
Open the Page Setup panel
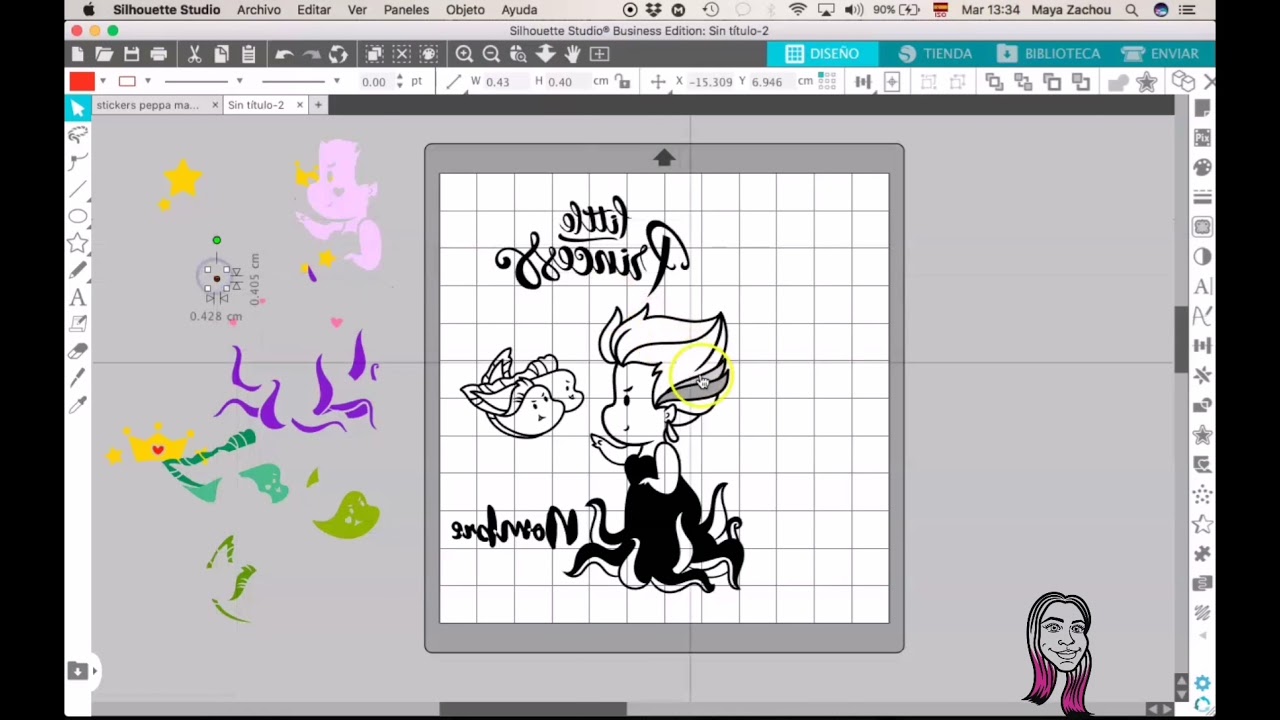coord(1202,108)
